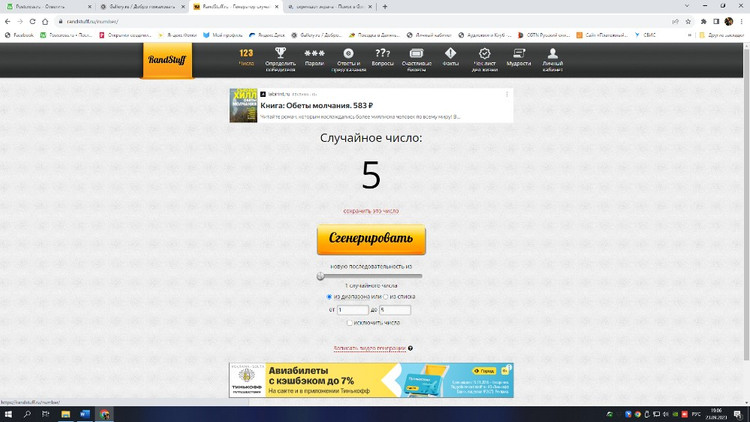Open the 'Счастливые билеты' ticket icon
This screenshot has height=422, width=750.
416,58
